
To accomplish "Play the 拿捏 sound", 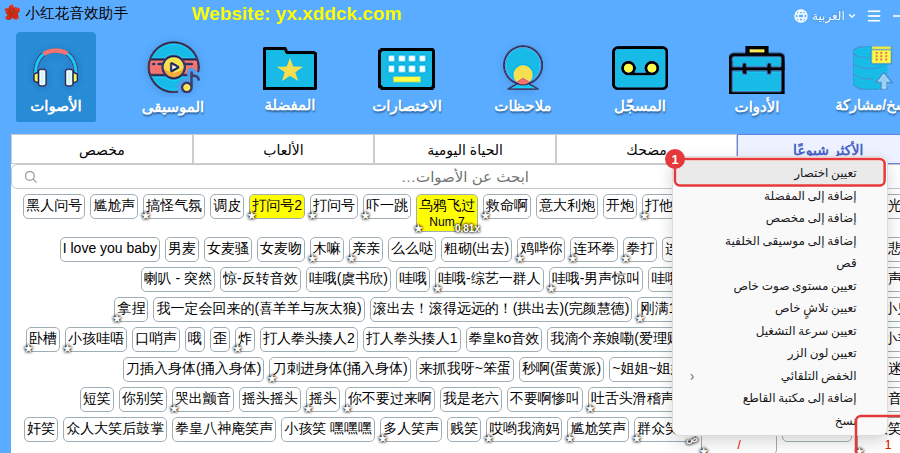I will pyautogui.click(x=131, y=309).
